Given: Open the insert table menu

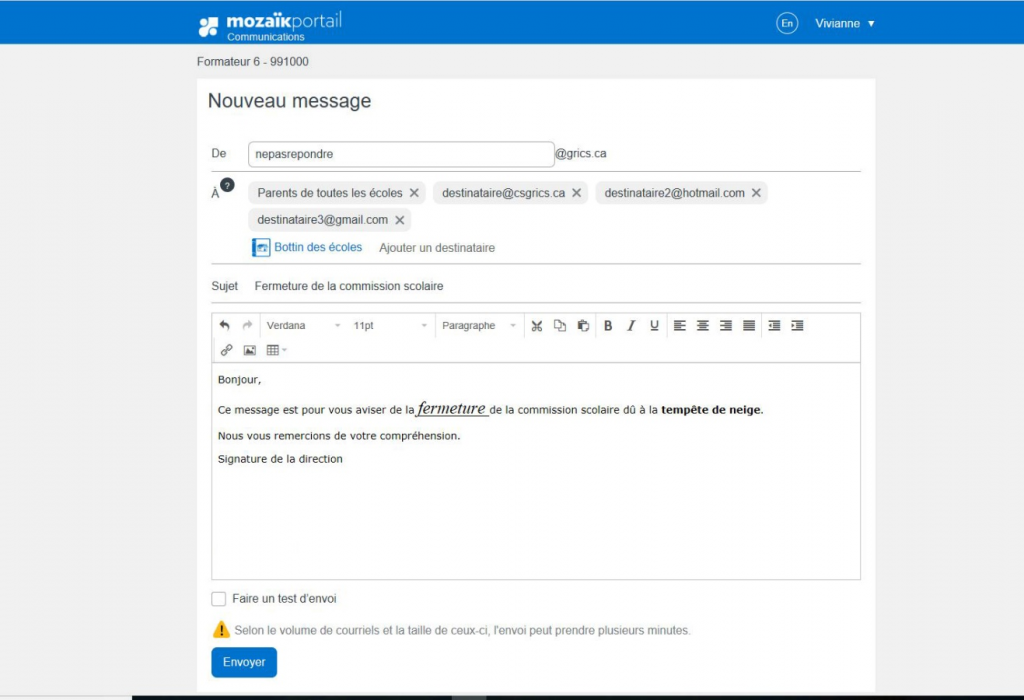Looking at the screenshot, I should (276, 350).
